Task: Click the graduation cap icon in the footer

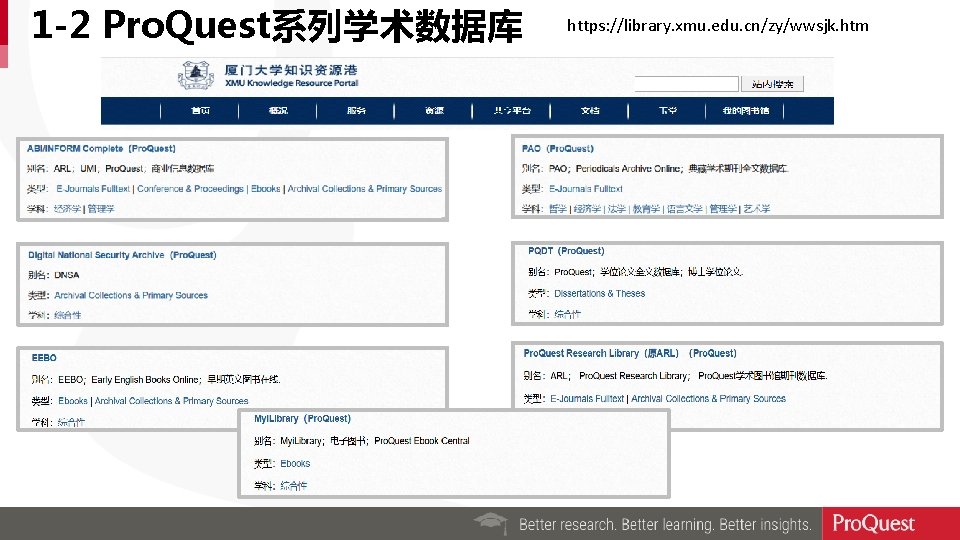Action: (x=490, y=523)
